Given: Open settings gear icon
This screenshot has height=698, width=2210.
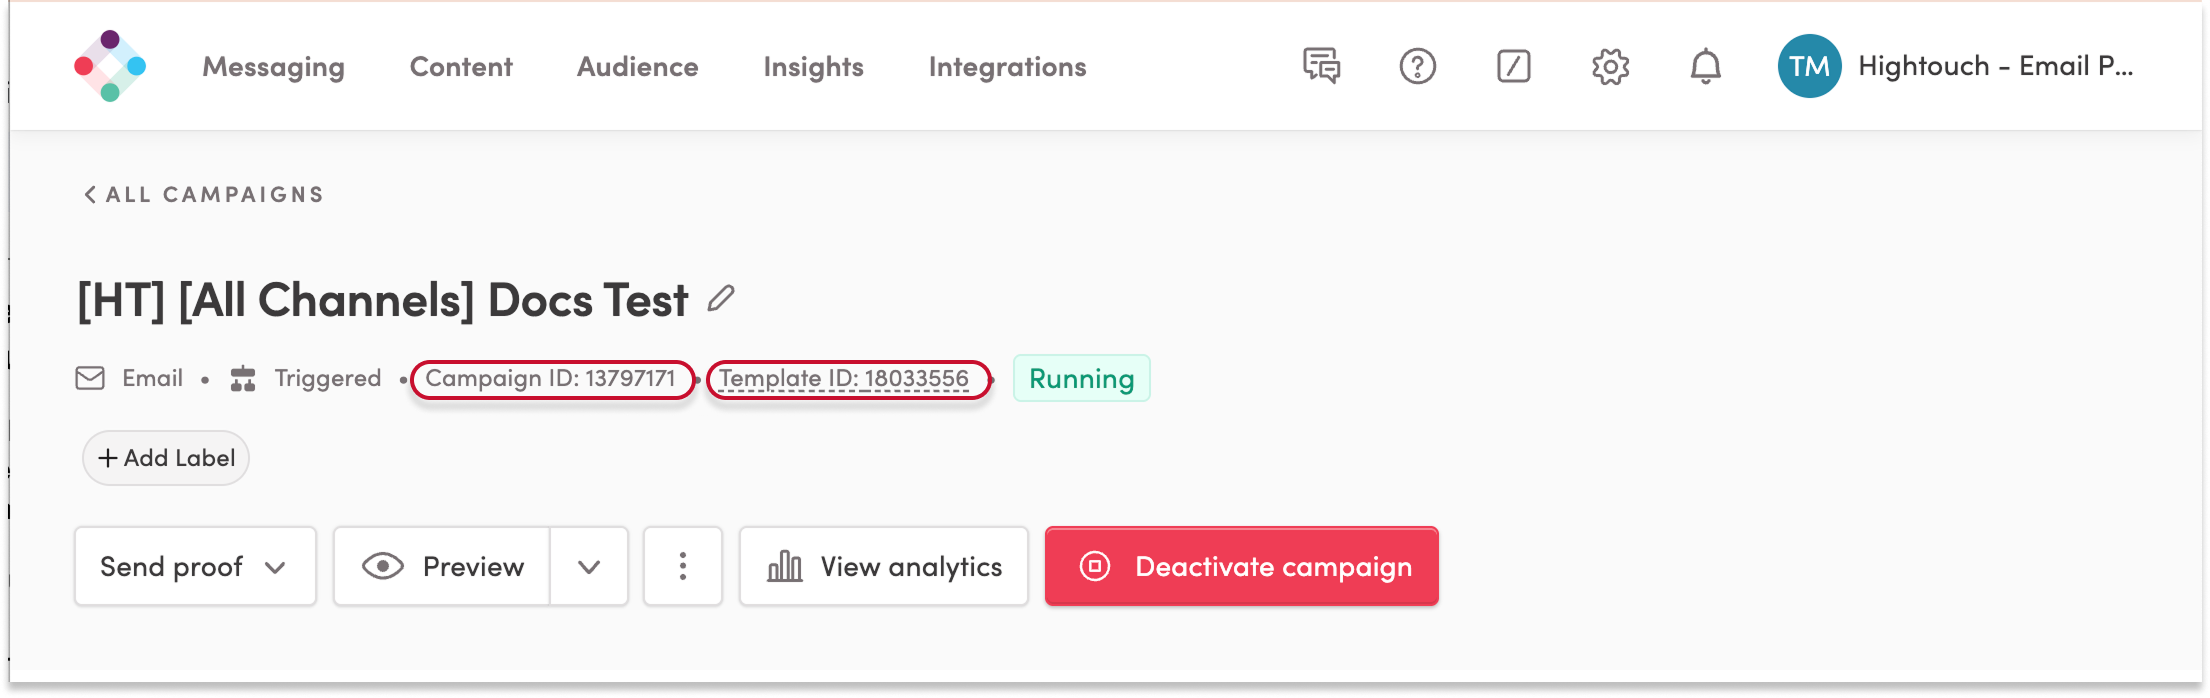Looking at the screenshot, I should click(1610, 66).
